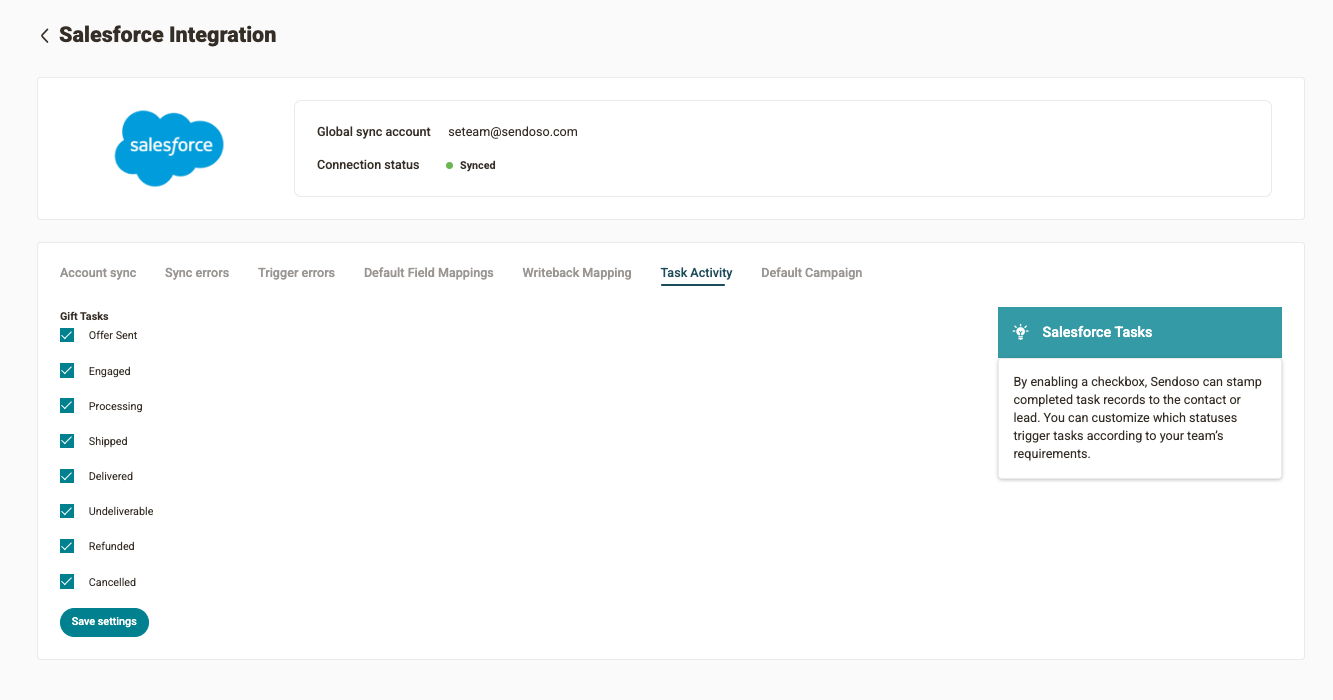The height and width of the screenshot is (700, 1333).
Task: Click the Salesforce Tasks panel title
Action: click(1097, 332)
